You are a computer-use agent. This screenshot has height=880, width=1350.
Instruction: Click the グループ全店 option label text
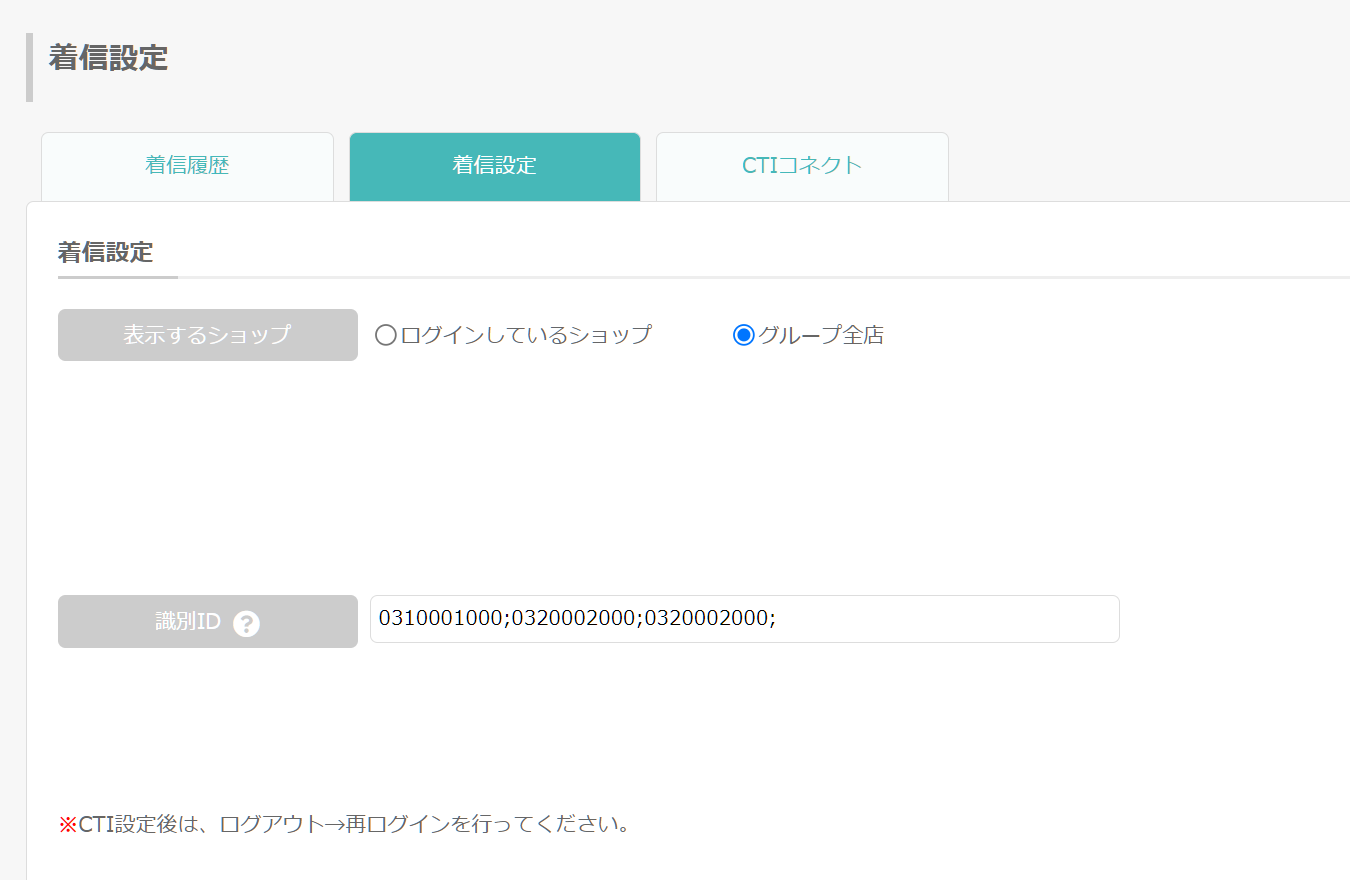(x=820, y=335)
